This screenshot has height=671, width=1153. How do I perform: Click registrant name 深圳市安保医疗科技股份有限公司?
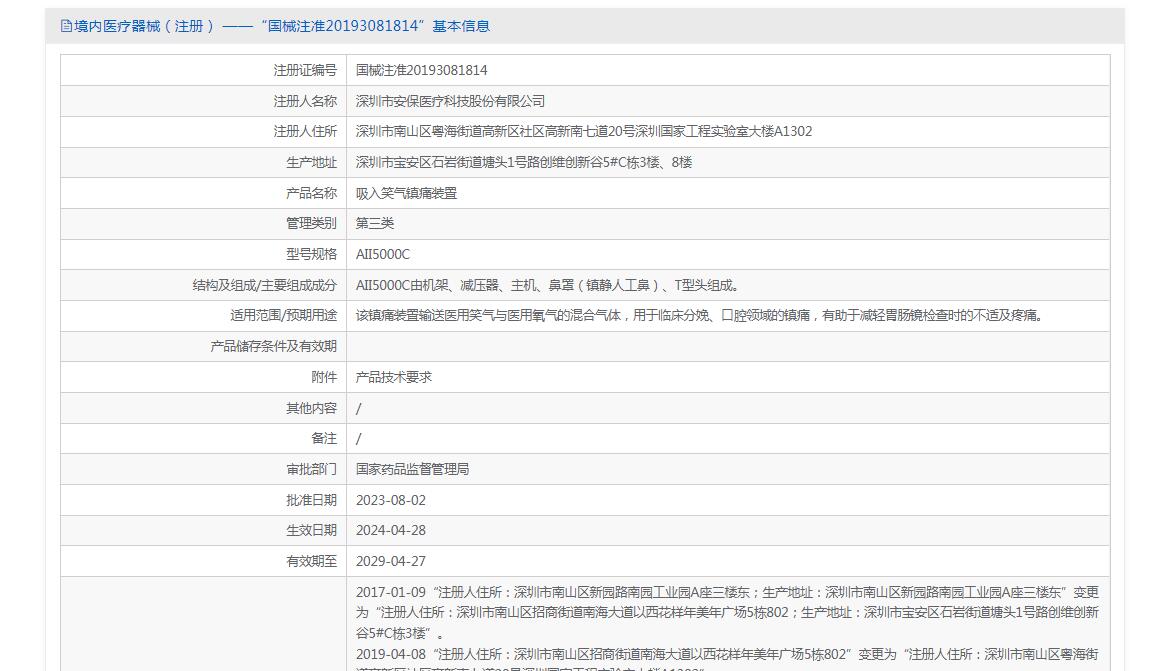pos(450,101)
